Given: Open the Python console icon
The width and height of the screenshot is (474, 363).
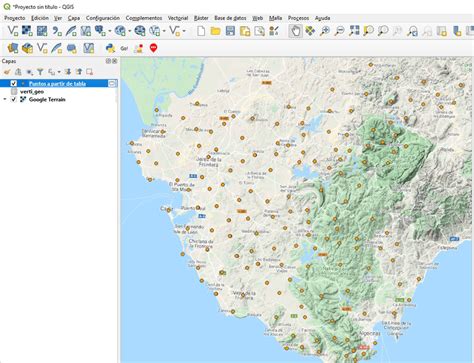Looking at the screenshot, I should coord(110,48).
